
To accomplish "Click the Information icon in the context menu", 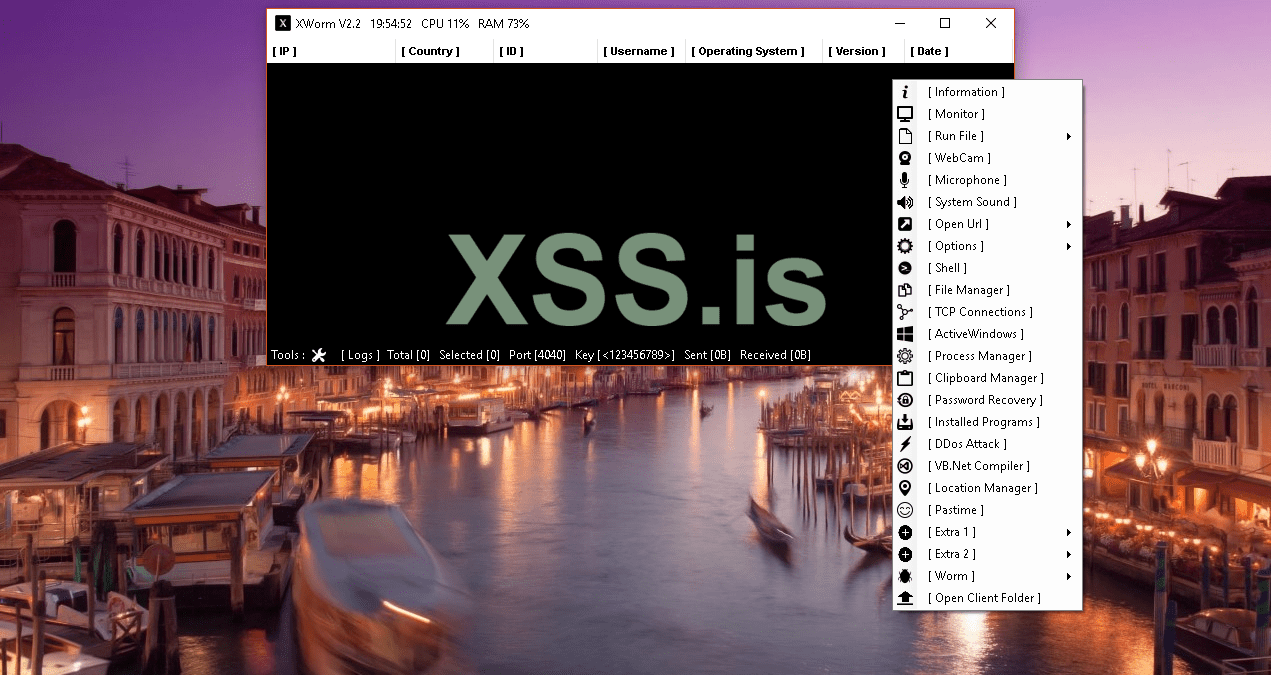I will pos(905,92).
